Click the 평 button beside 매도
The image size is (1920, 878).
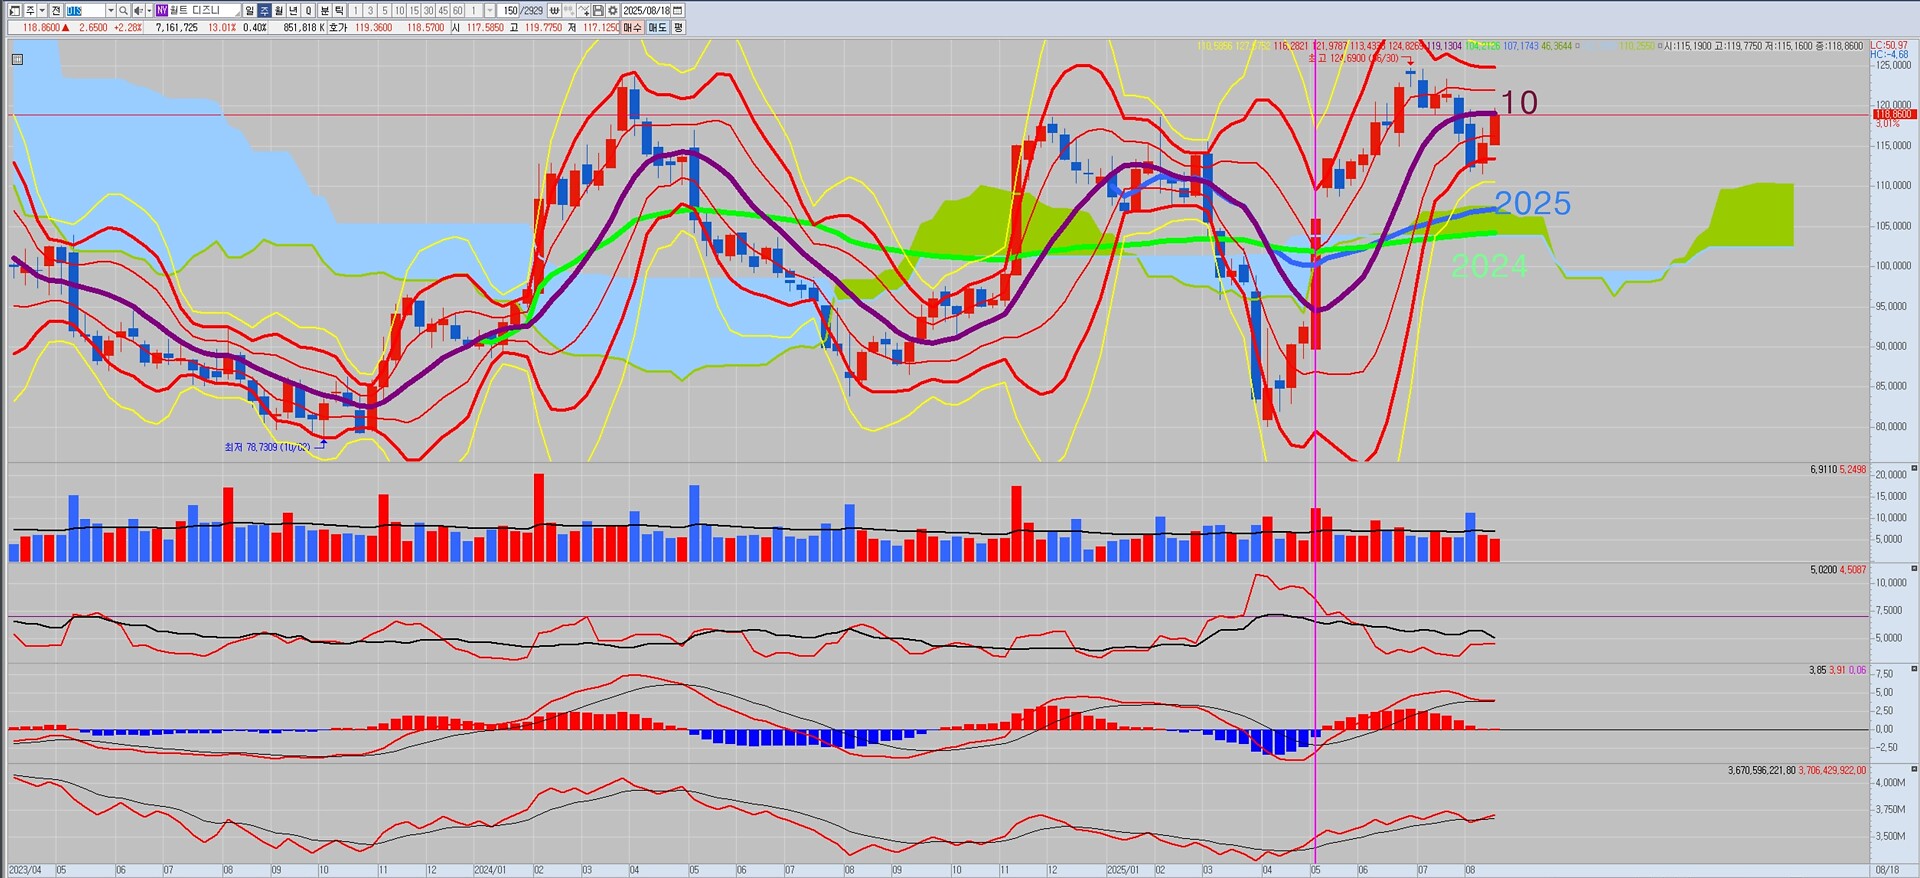678,28
